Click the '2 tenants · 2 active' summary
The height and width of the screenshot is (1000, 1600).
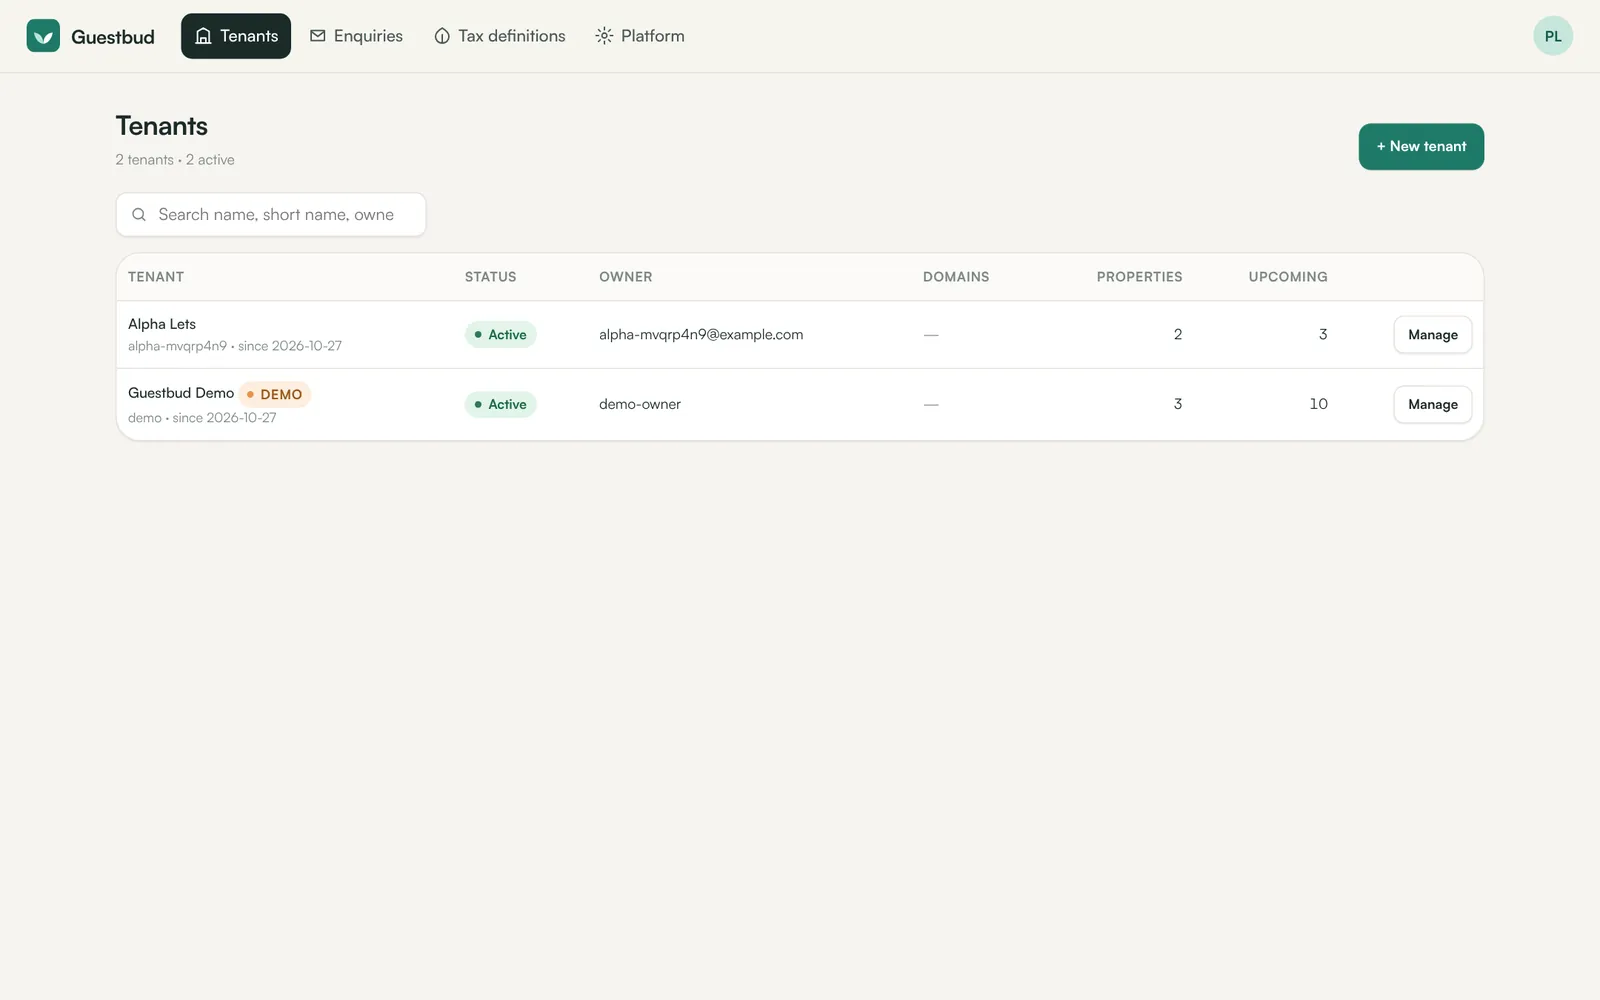tap(175, 160)
